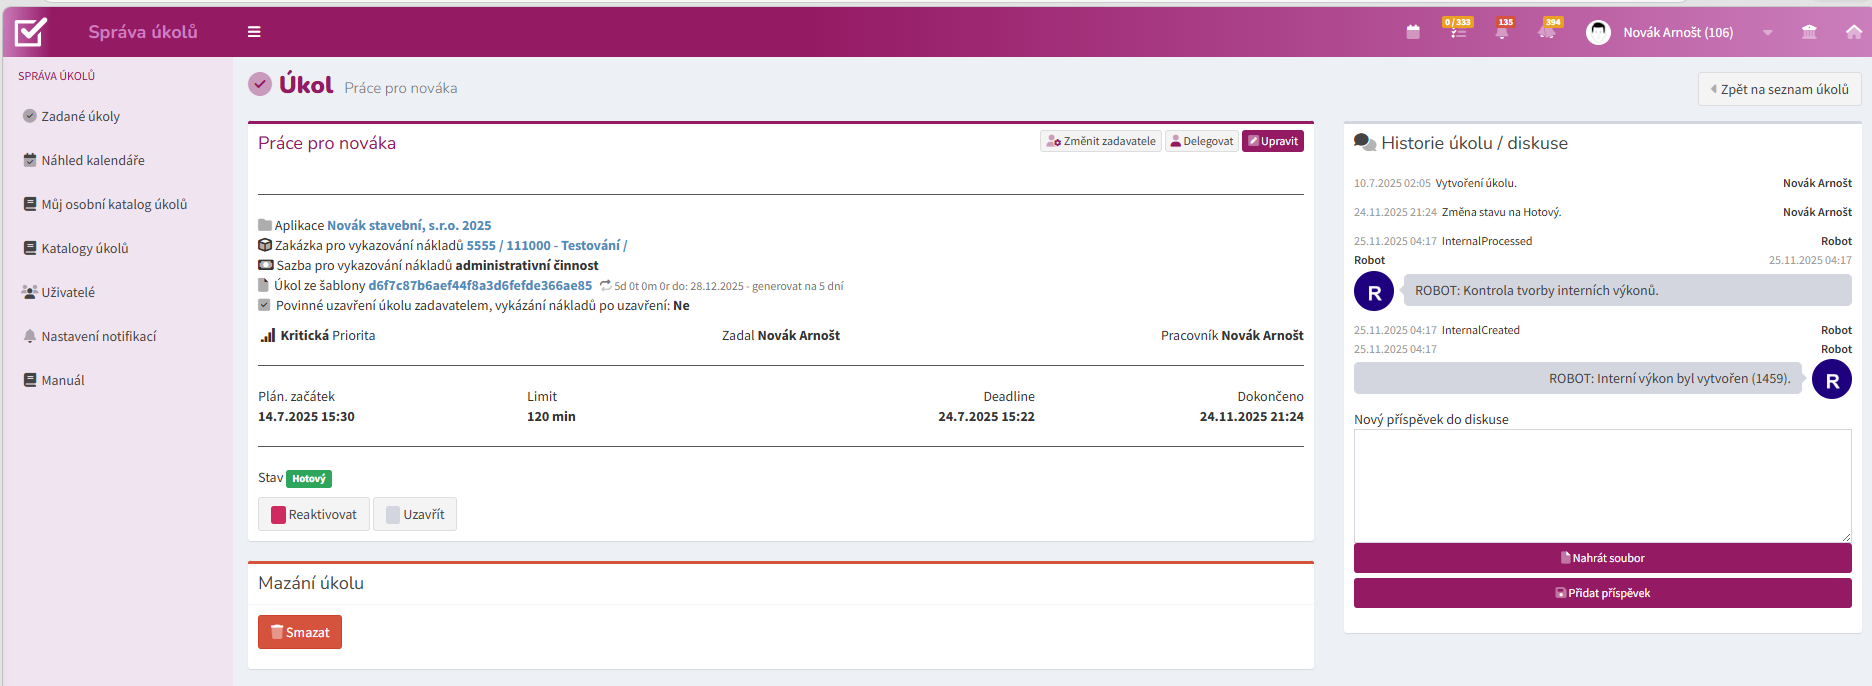
Task: Open Náhled kalendáře in sidebar
Action: (x=84, y=160)
